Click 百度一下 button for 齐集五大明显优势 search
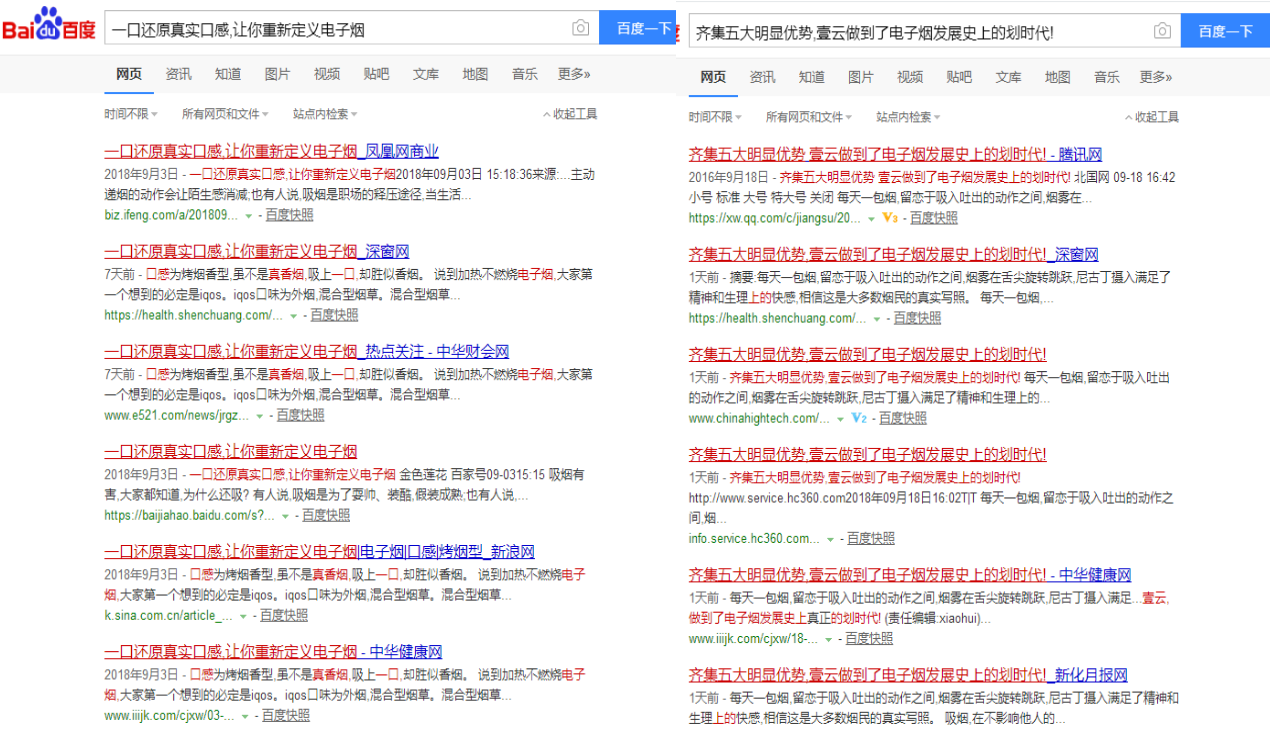Image resolution: width=1270 pixels, height=733 pixels. click(x=1225, y=31)
